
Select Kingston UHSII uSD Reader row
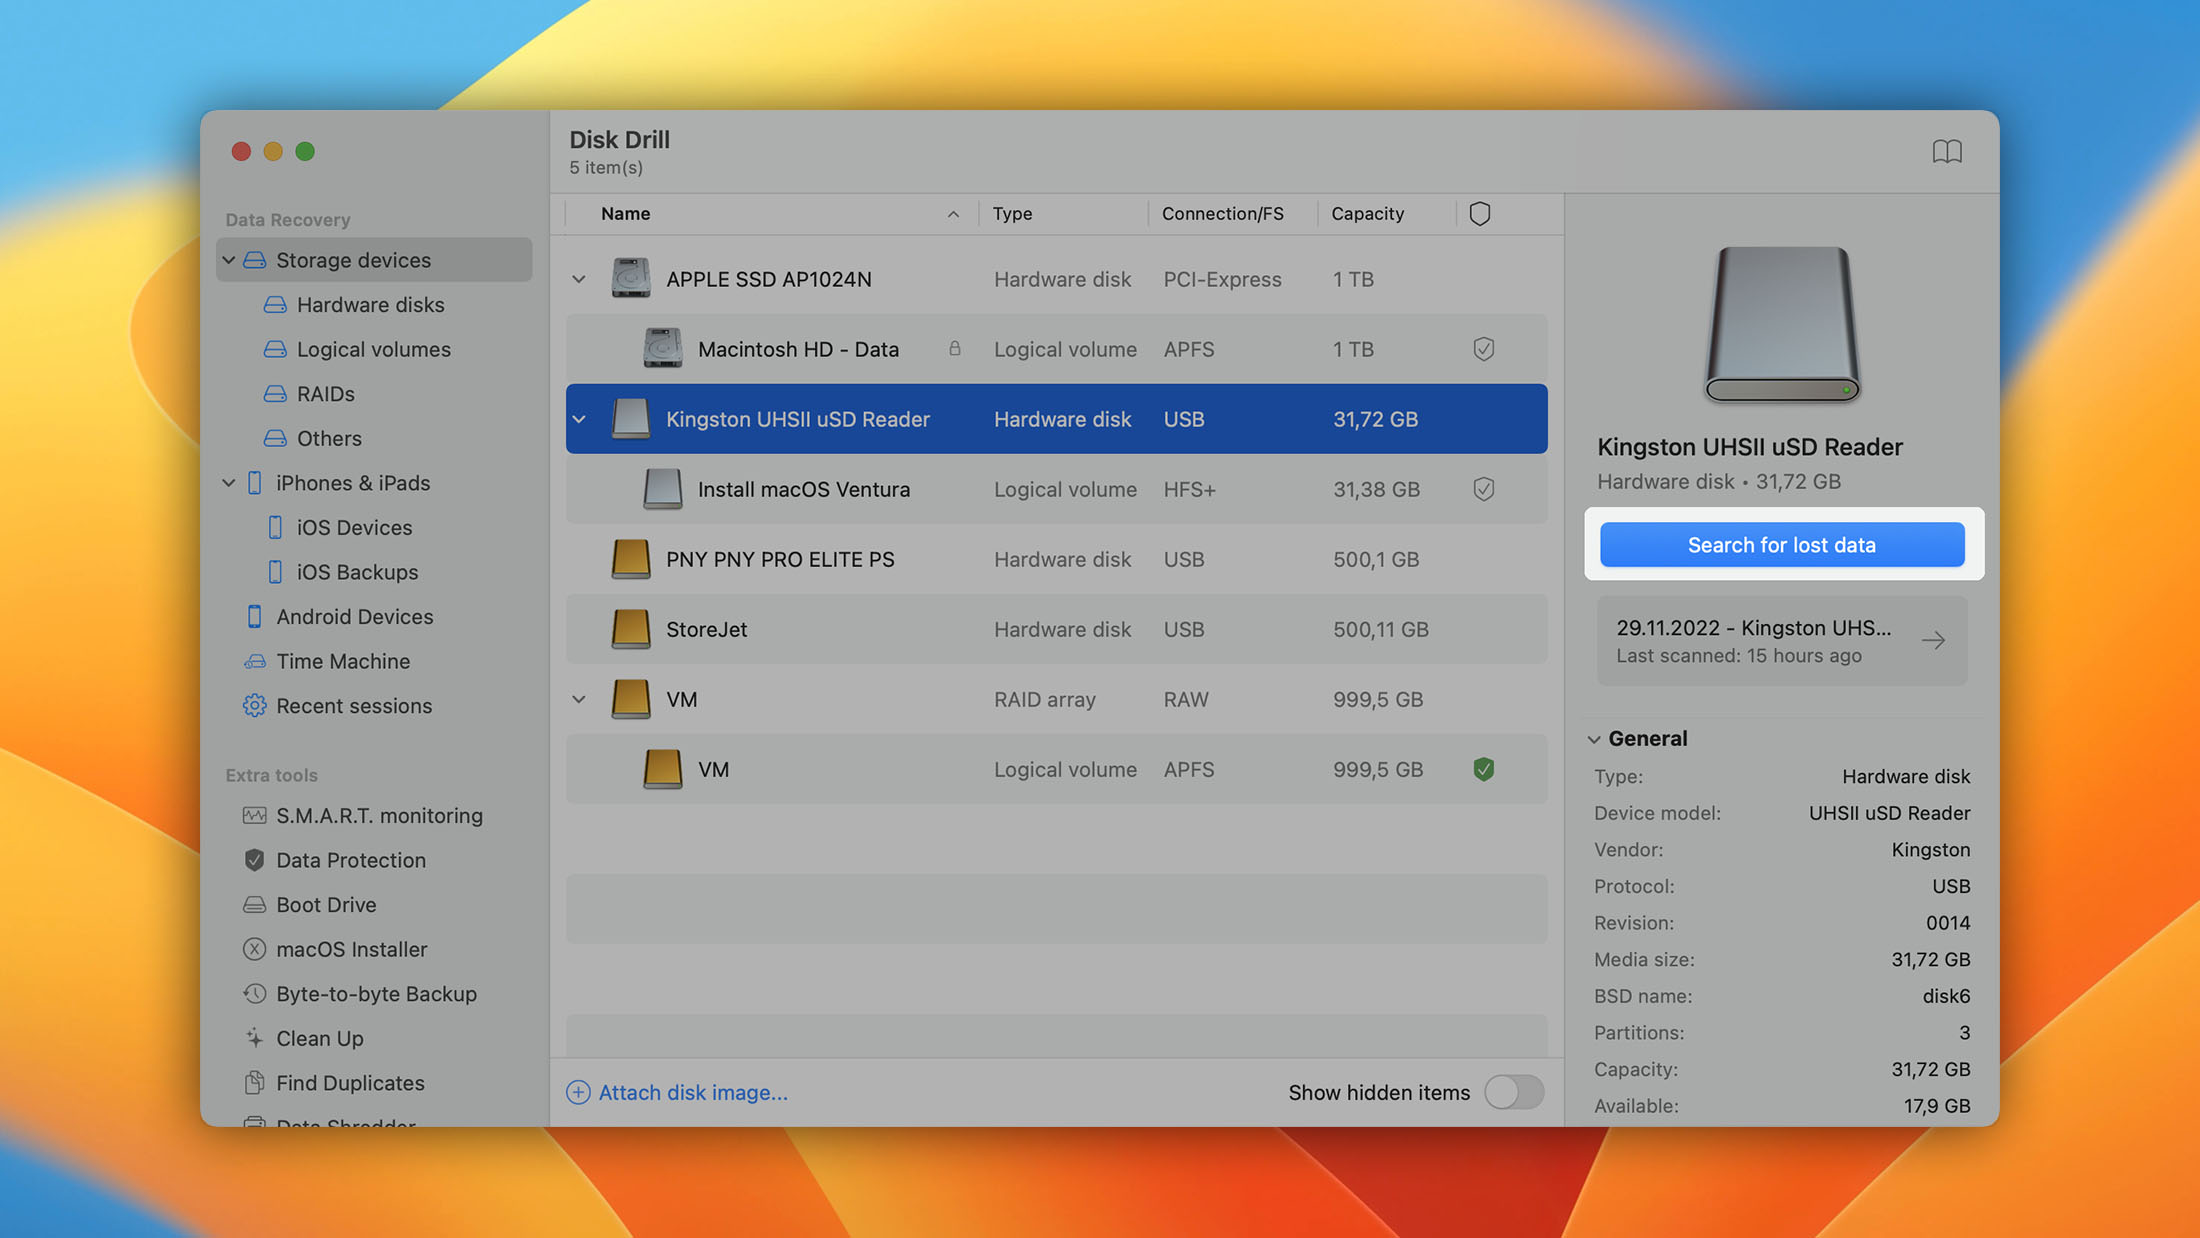(x=1056, y=417)
